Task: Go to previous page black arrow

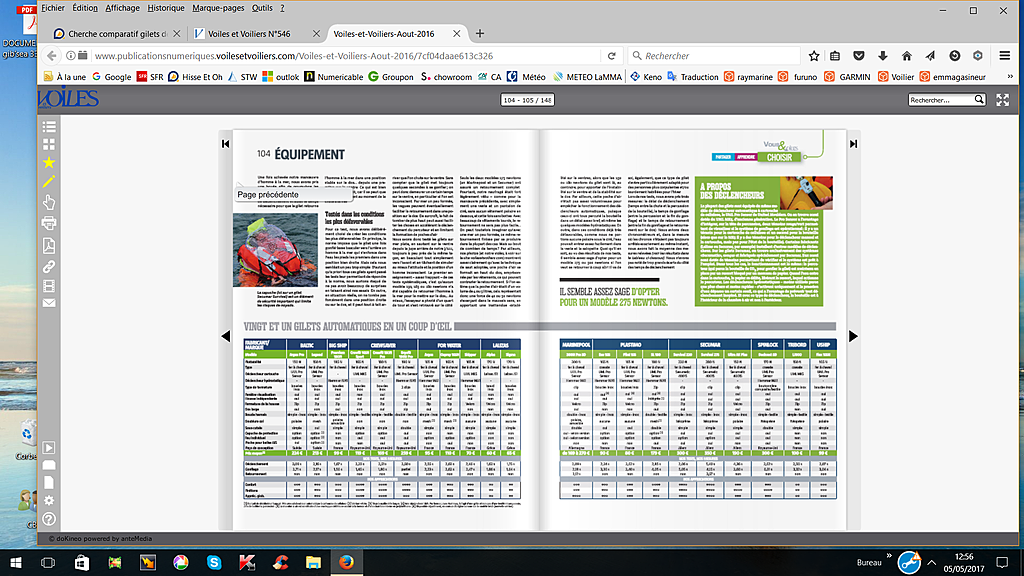Action: [225, 336]
